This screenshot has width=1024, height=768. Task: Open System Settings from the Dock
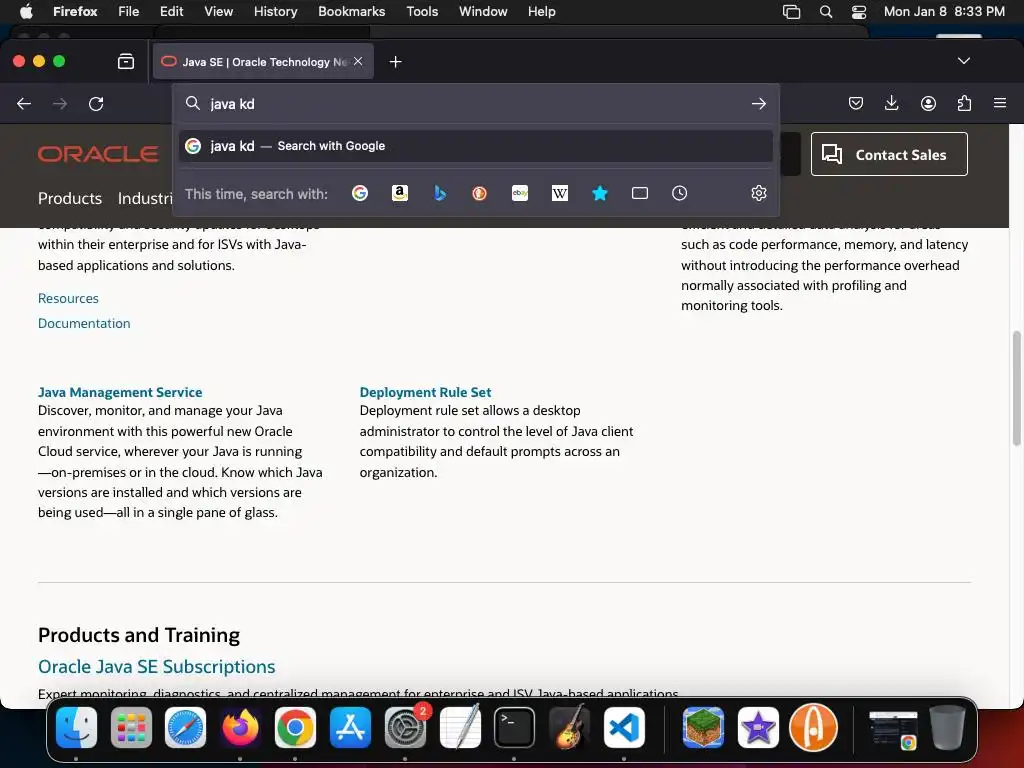pyautogui.click(x=406, y=728)
